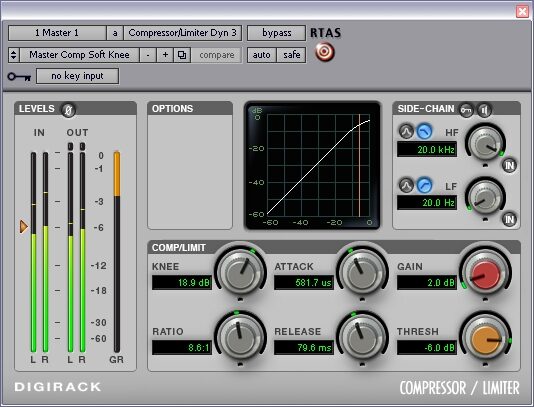Viewport: 534px width, 407px height.
Task: Click the release value field 79.6 ms
Action: (x=304, y=347)
